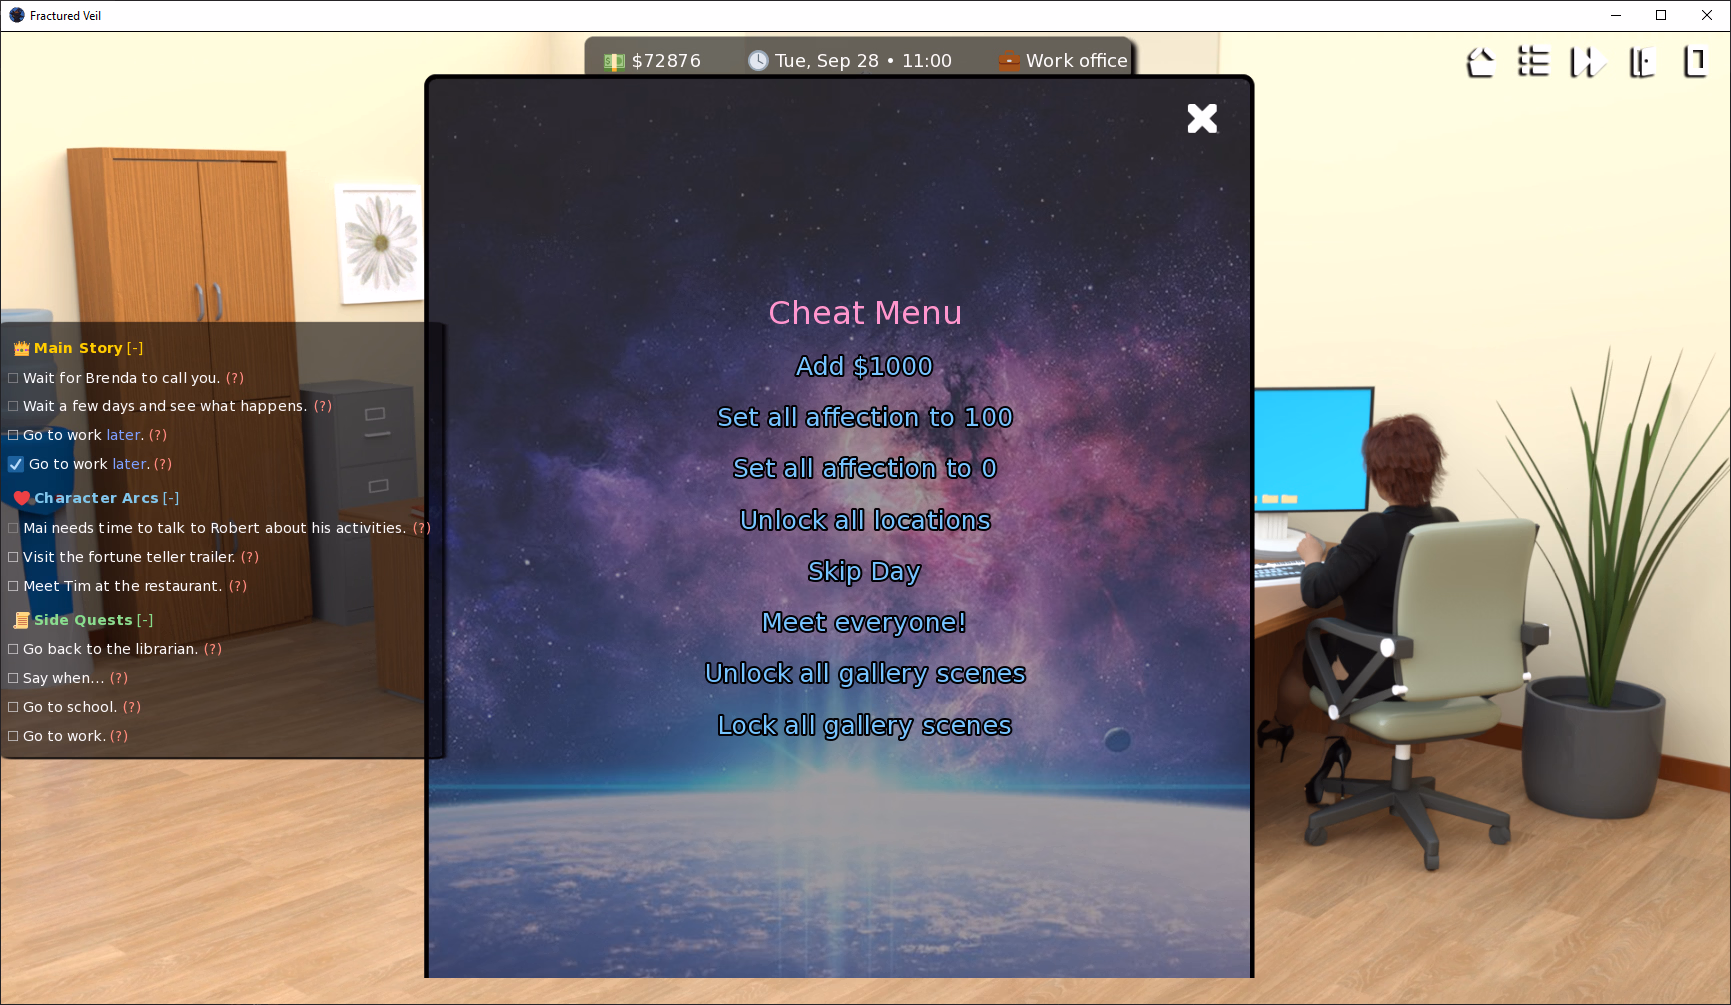Click the 'later' link in the checked quest row
This screenshot has width=1731, height=1005.
129,464
